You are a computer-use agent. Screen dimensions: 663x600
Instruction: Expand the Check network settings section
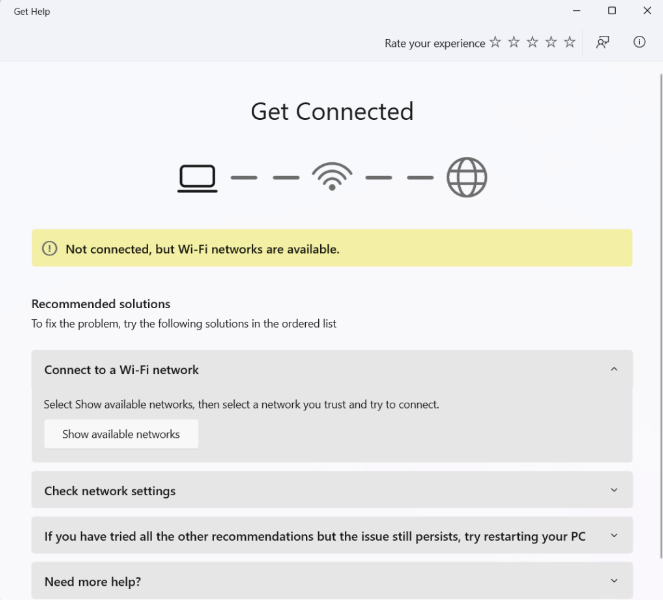(x=614, y=491)
